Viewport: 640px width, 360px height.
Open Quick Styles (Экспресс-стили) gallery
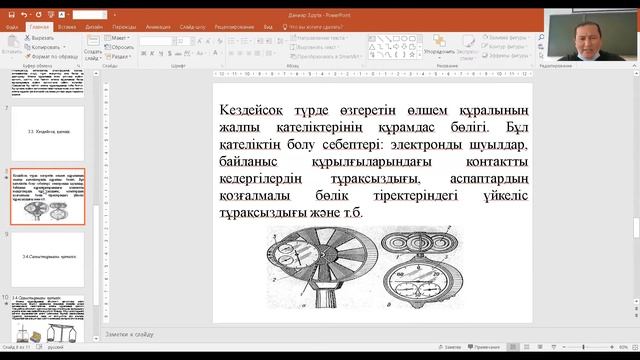pos(467,48)
